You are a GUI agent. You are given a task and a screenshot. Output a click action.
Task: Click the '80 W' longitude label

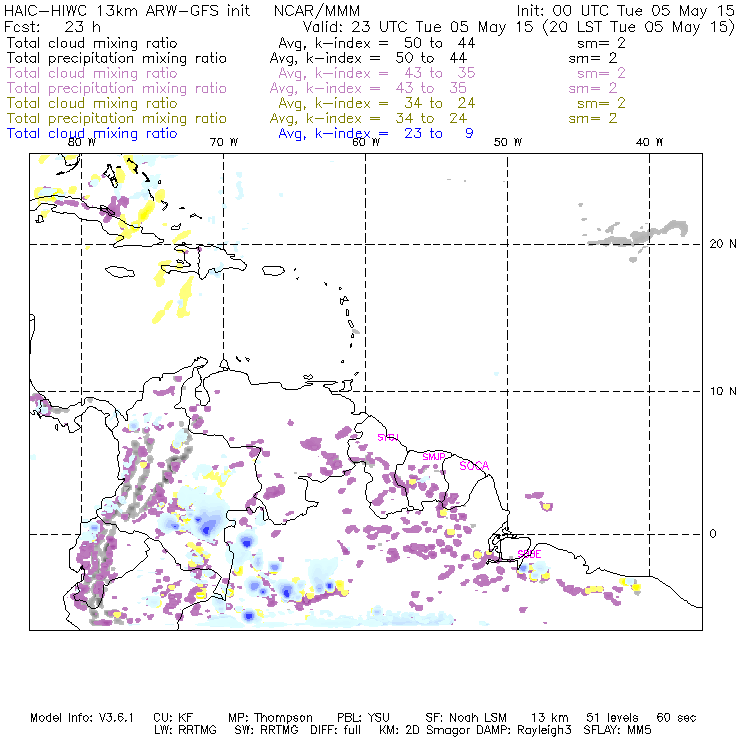pyautogui.click(x=82, y=142)
